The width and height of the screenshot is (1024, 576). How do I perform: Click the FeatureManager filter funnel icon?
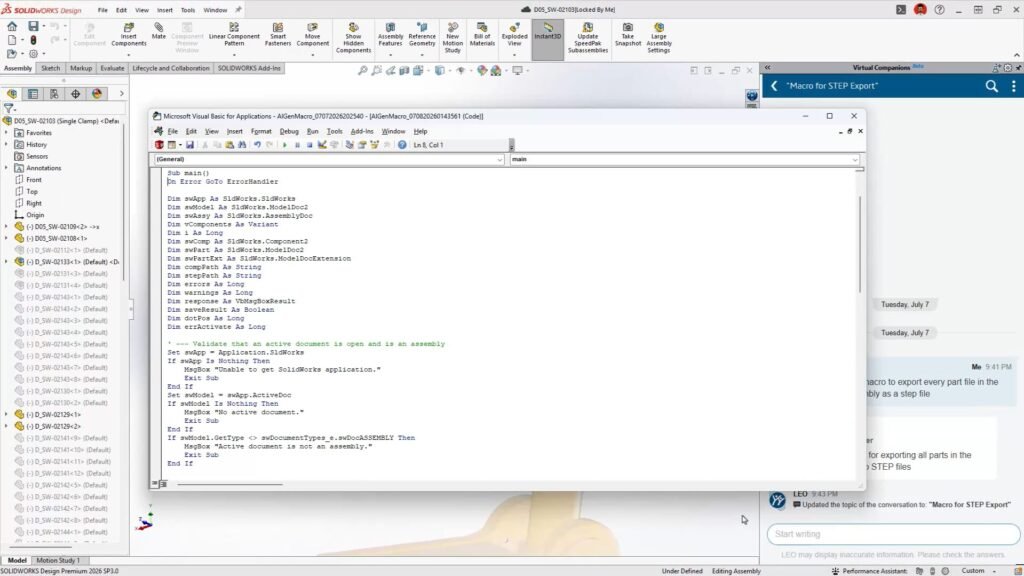point(8,108)
